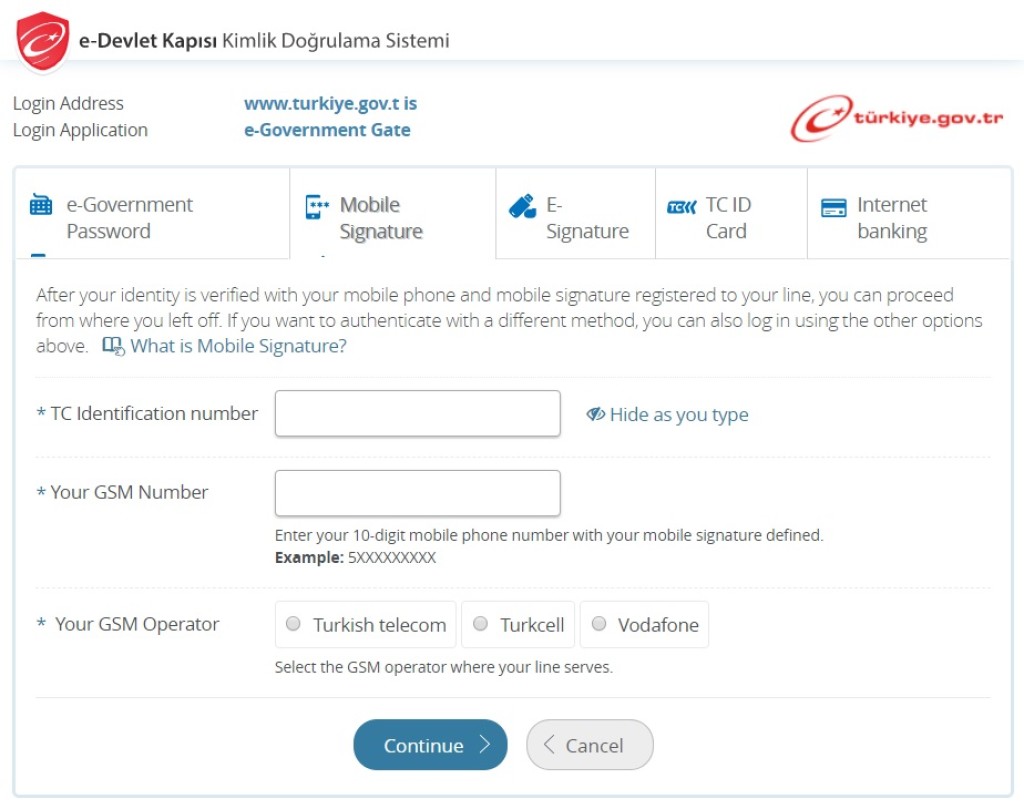Select Turkish telecom as GSM operator
Image resolution: width=1024 pixels, height=809 pixels.
tap(293, 624)
